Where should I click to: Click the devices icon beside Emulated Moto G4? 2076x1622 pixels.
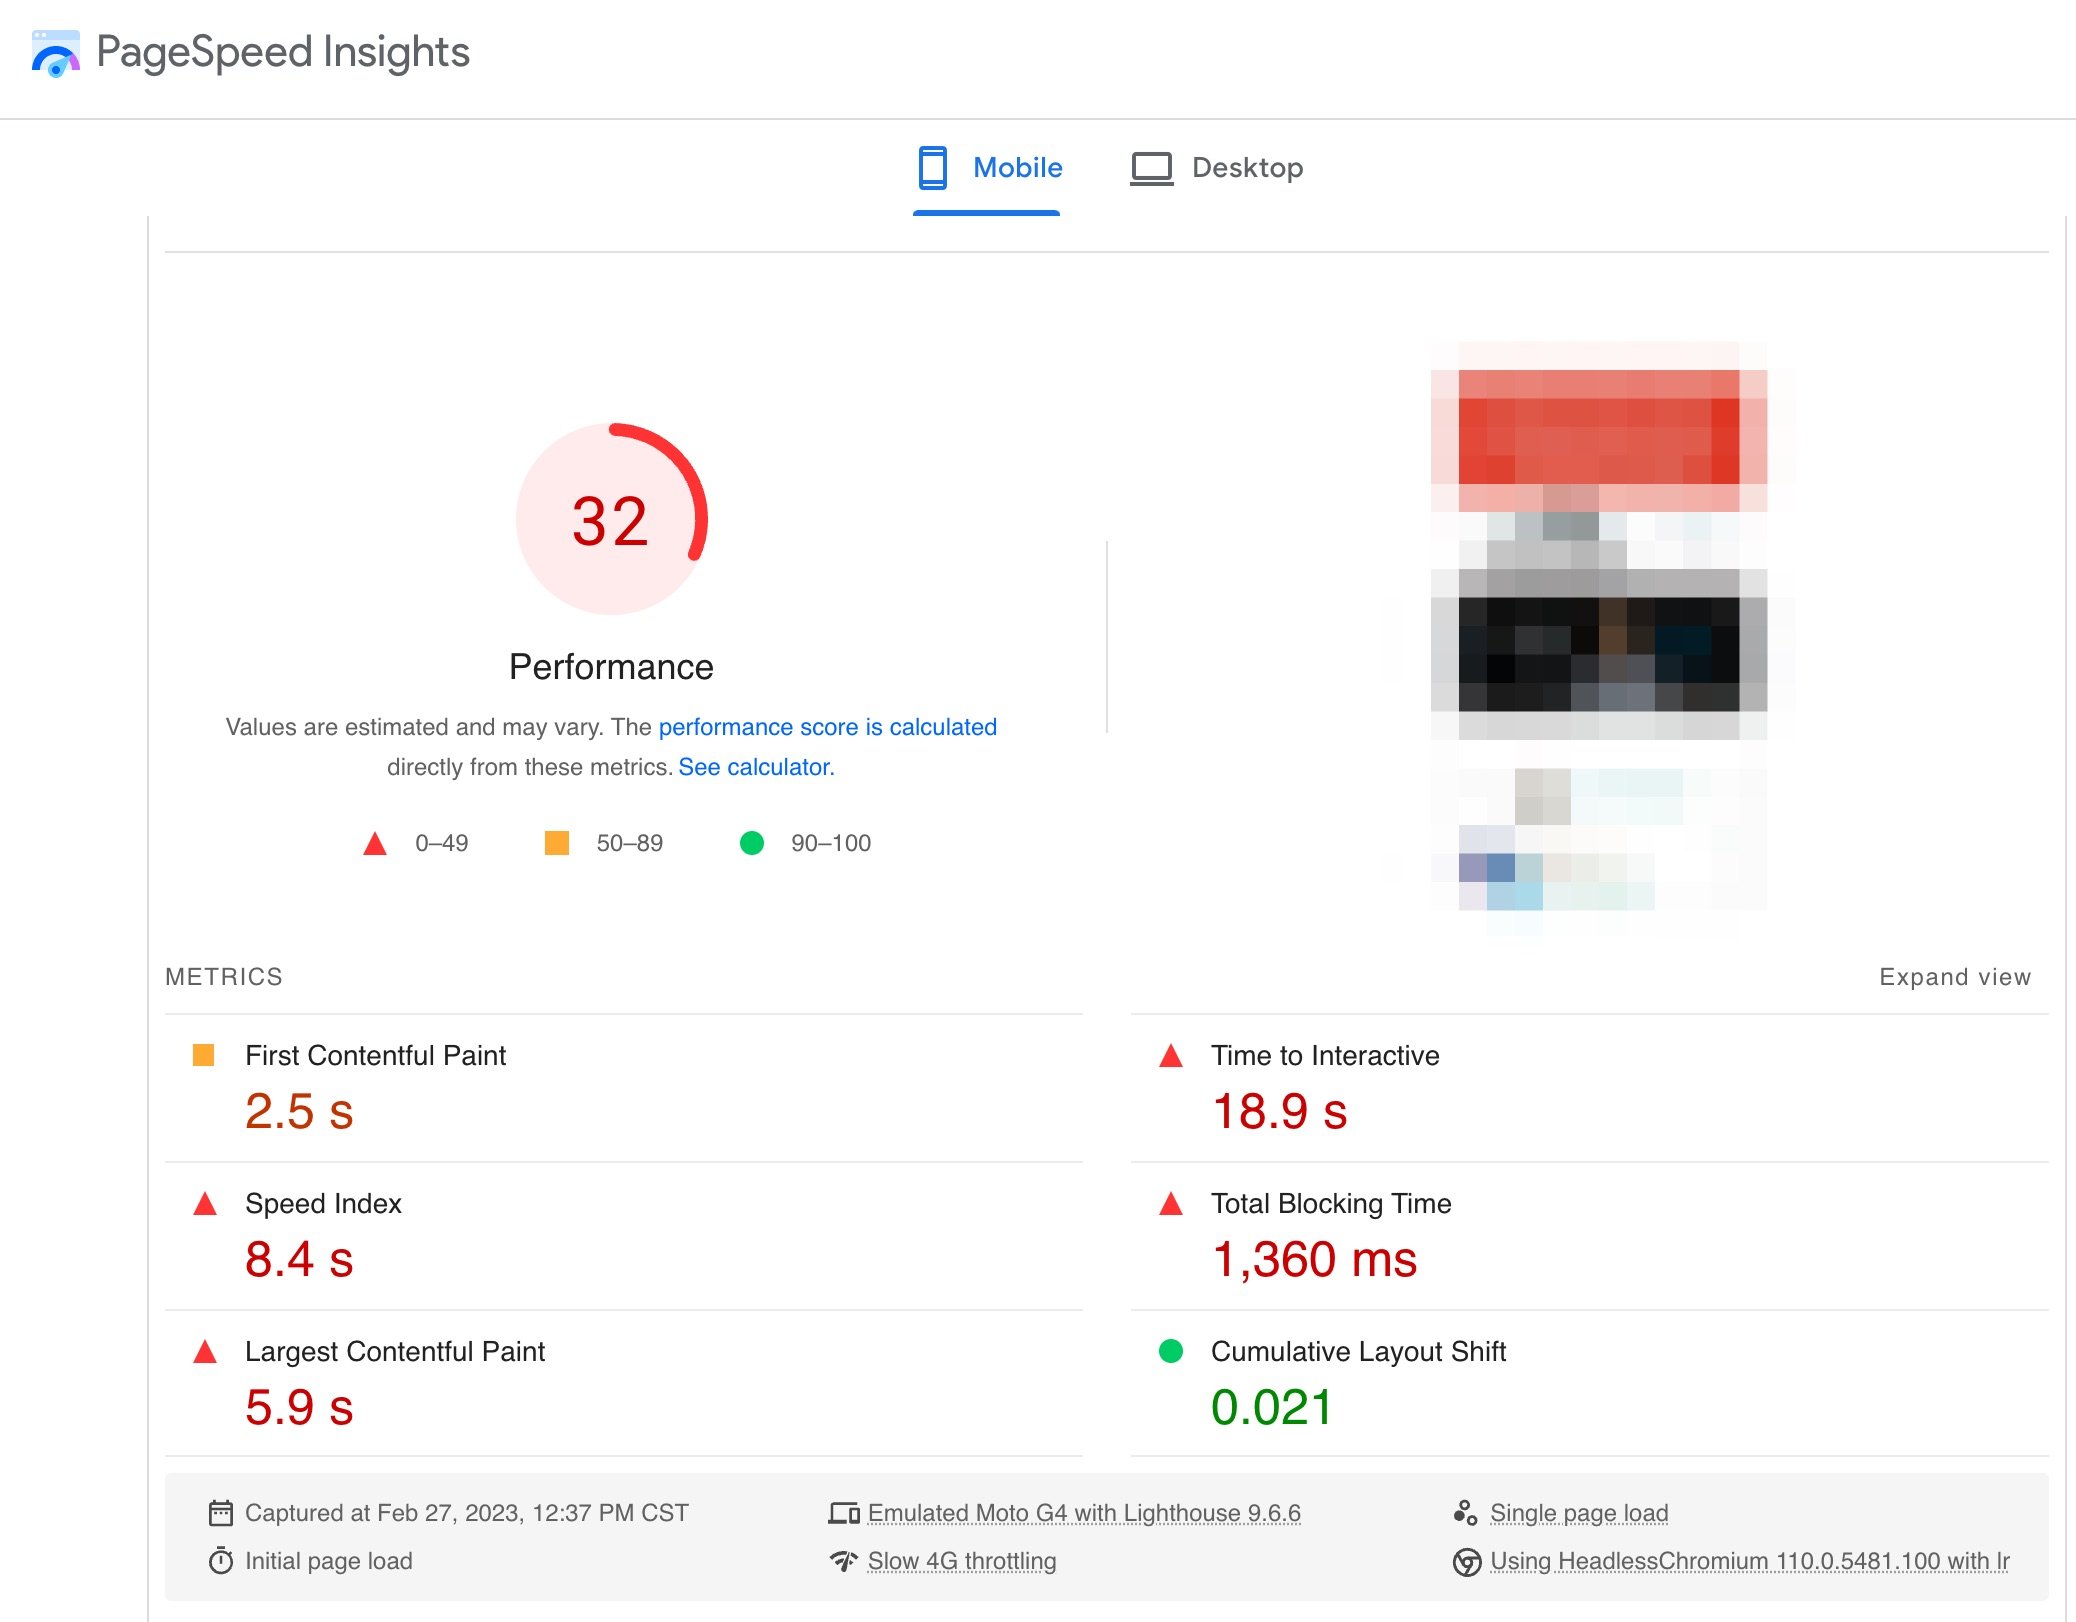pos(844,1514)
